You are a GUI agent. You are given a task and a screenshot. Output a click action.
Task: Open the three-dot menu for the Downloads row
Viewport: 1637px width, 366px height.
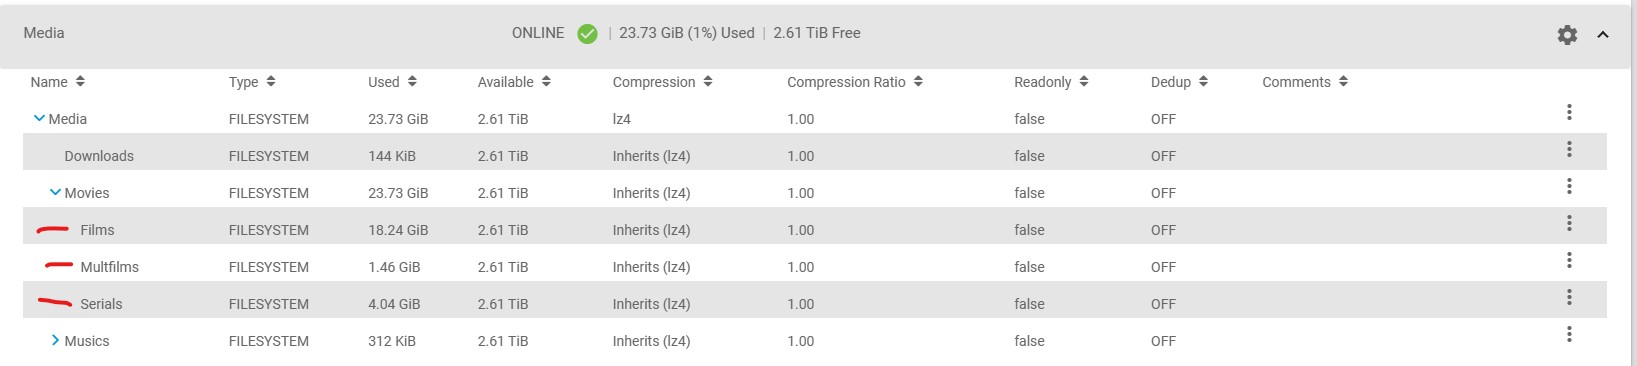click(1569, 149)
